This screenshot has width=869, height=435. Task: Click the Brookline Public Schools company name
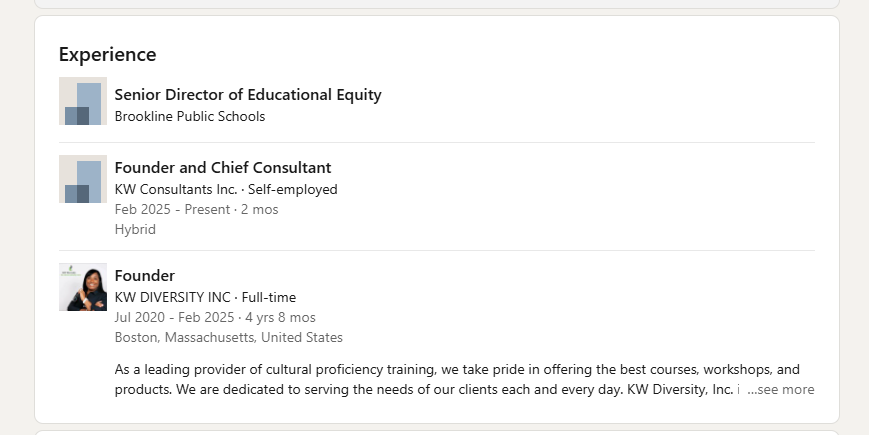click(190, 116)
